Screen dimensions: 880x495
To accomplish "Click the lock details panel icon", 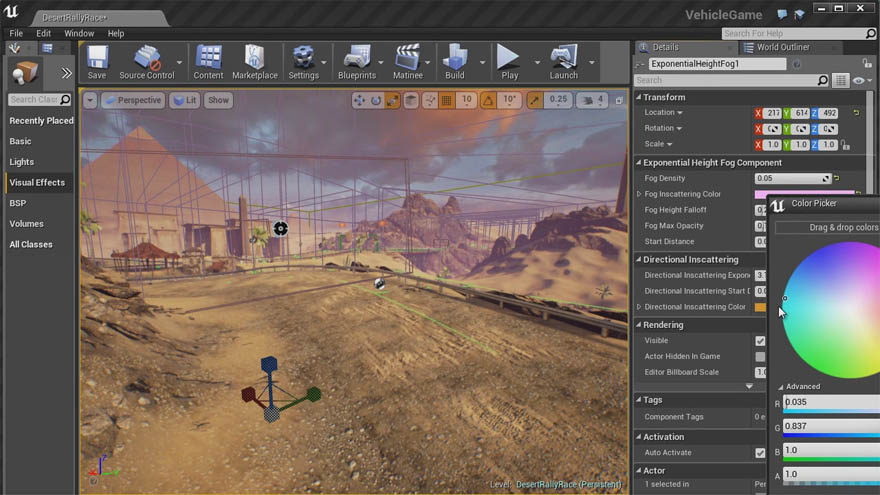I will click(867, 63).
